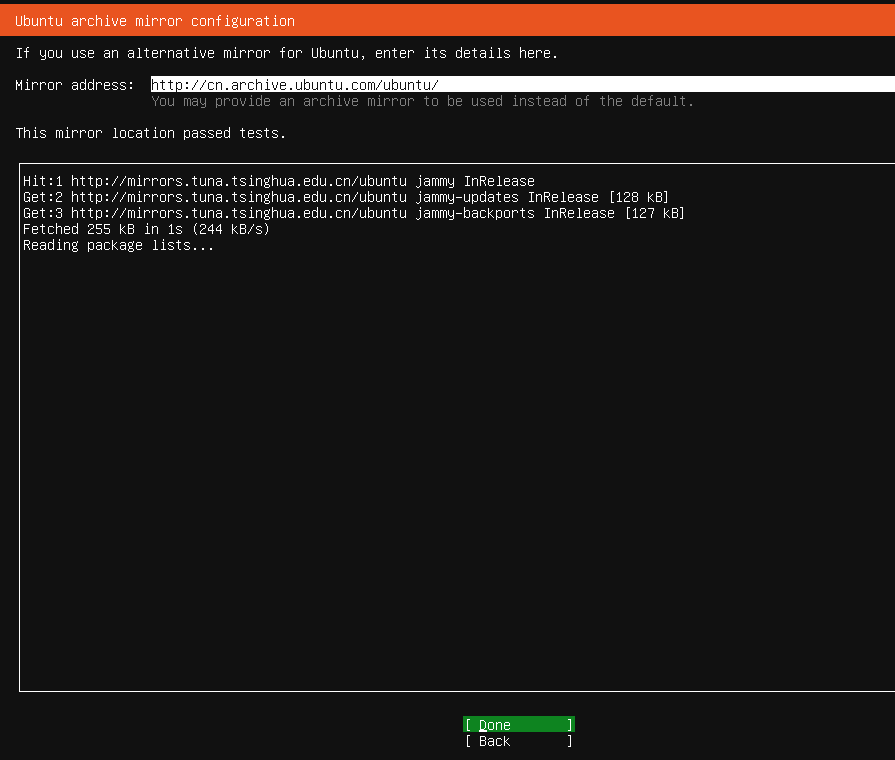895x760 pixels.
Task: Click the 'Get:3' jammy-backports InRelease log line
Action: pos(353,213)
